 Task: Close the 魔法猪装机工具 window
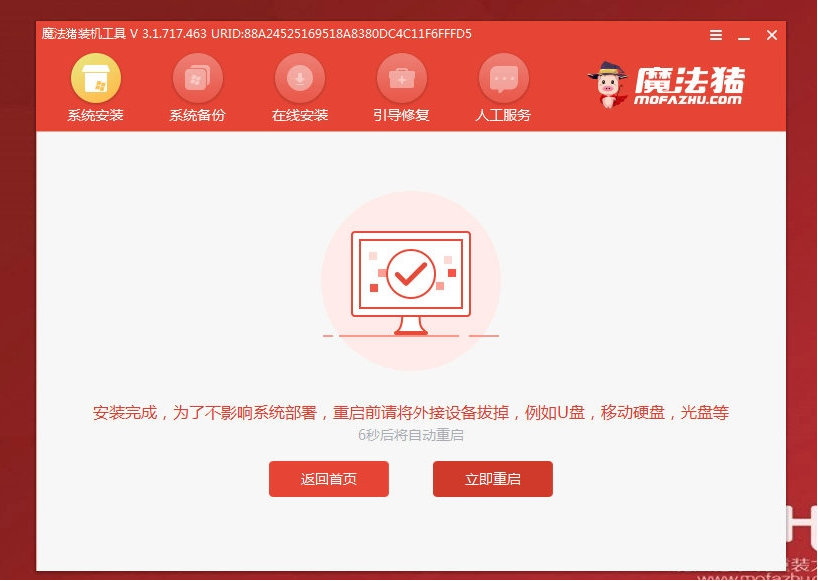[772, 35]
